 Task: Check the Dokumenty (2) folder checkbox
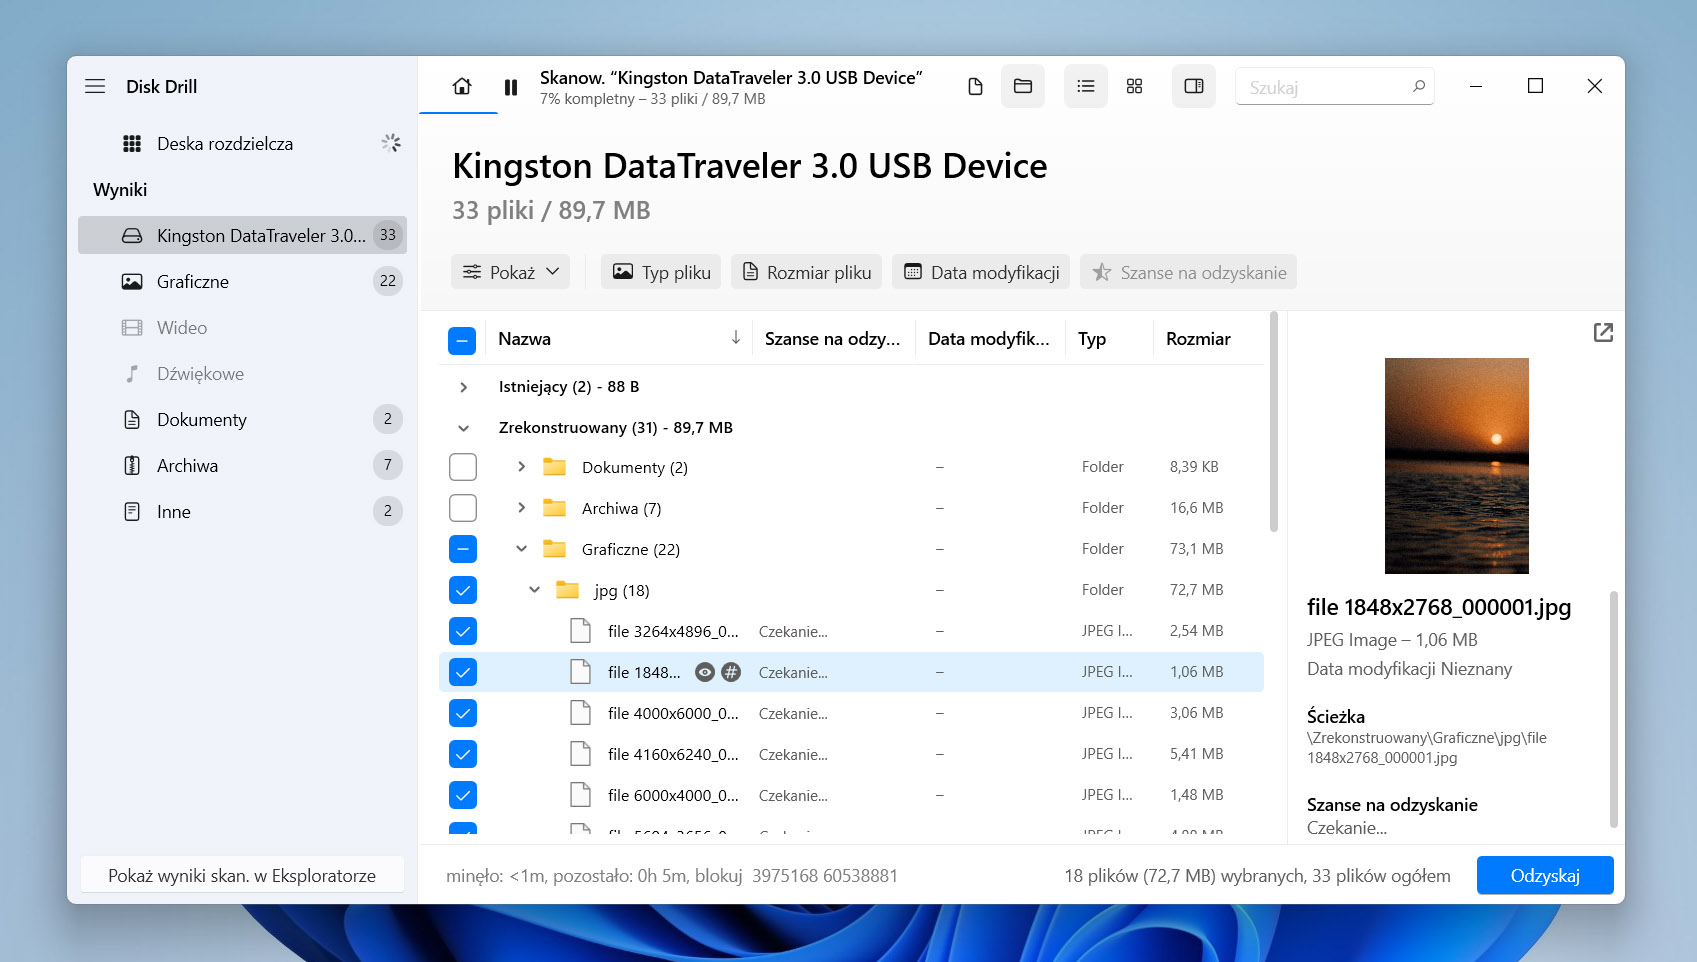point(463,467)
